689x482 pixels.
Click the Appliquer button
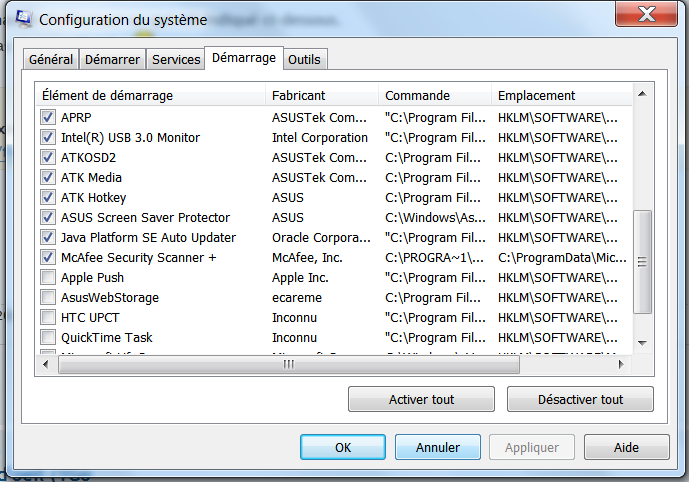pos(532,447)
